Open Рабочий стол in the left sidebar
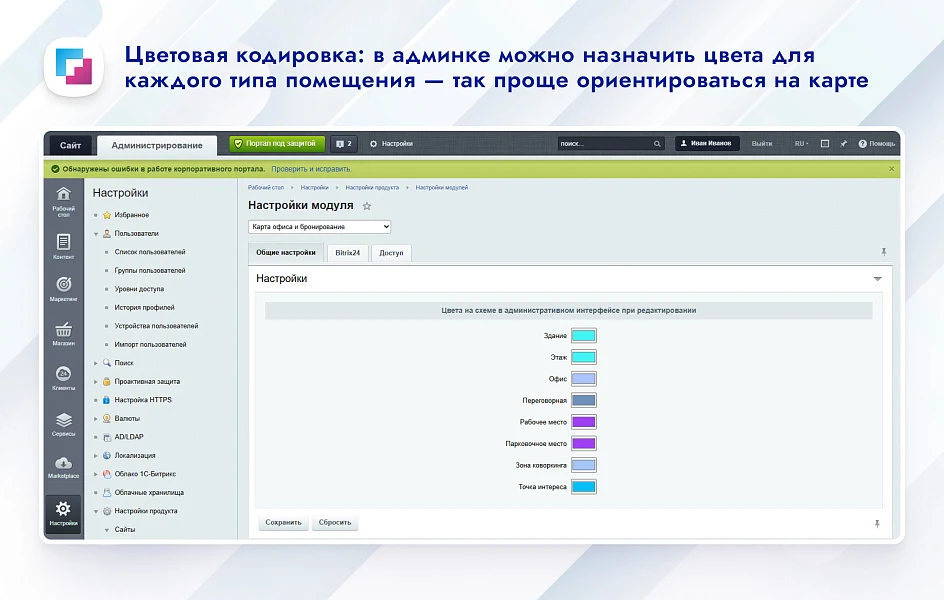 63,201
